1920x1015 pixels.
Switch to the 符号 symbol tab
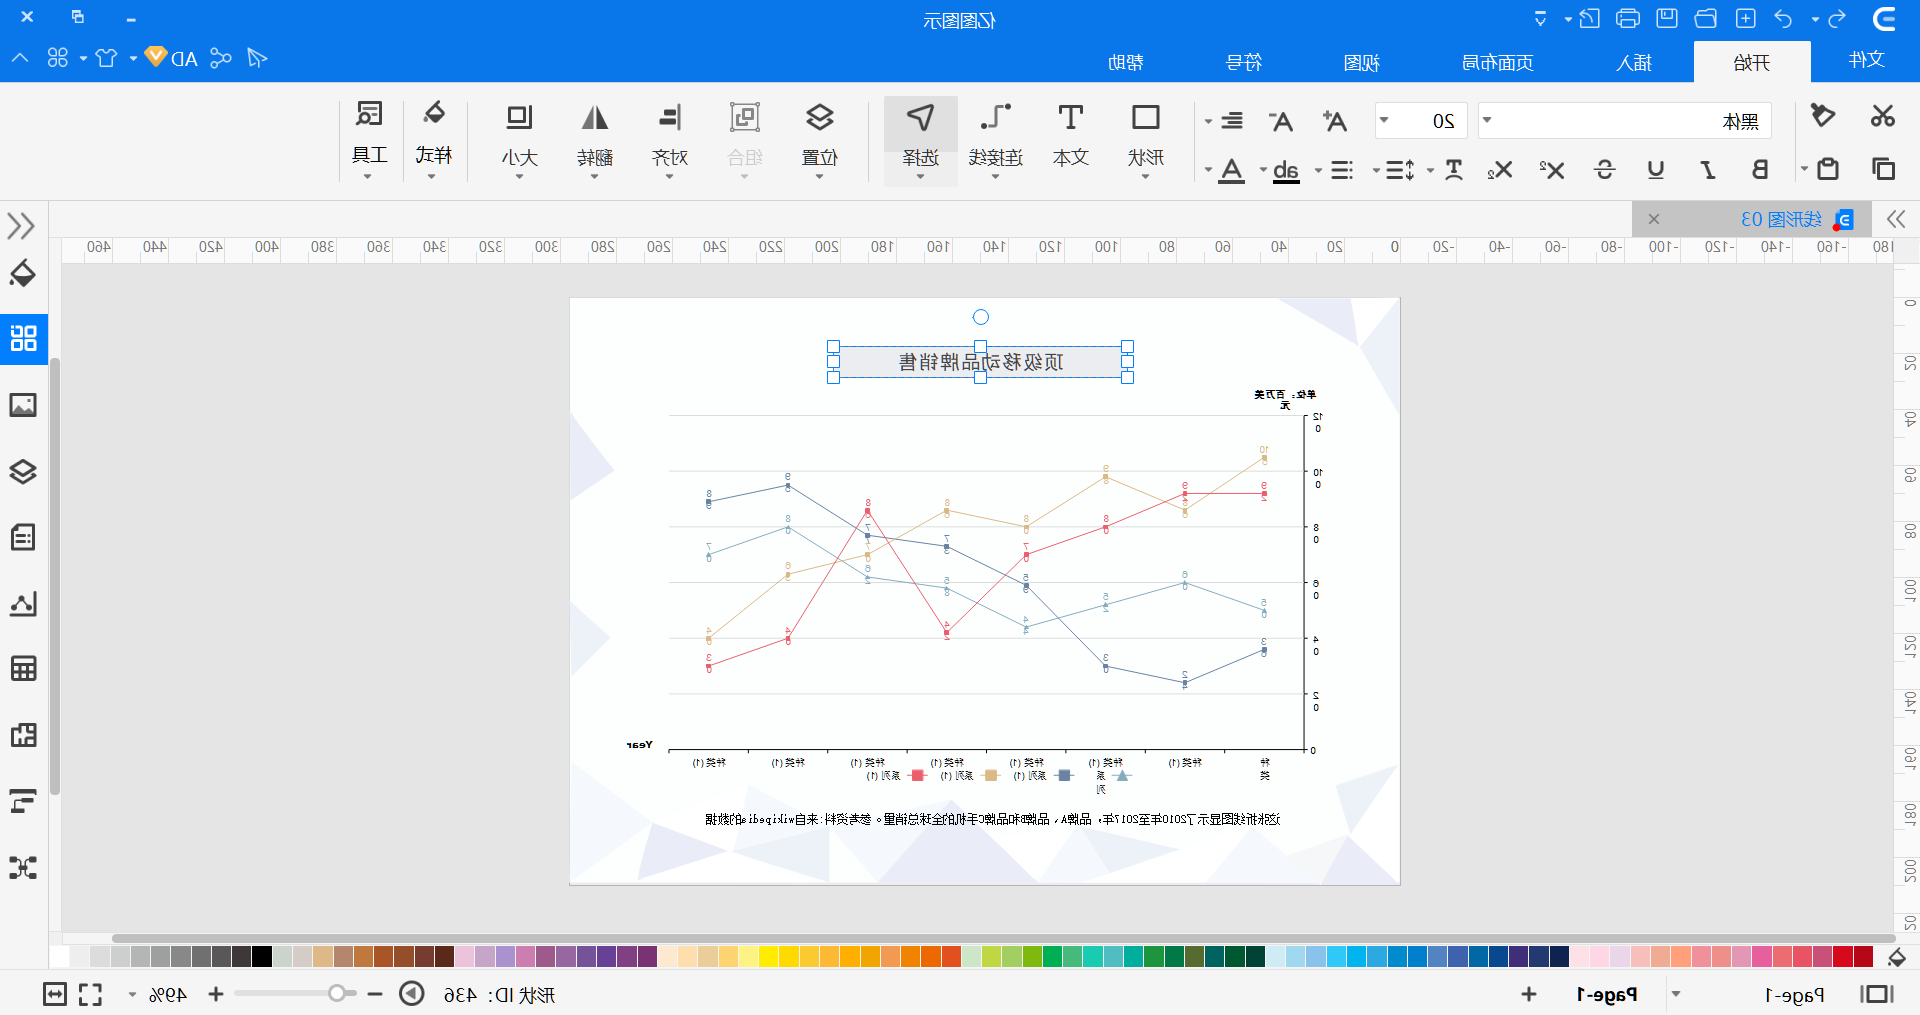tap(1244, 62)
